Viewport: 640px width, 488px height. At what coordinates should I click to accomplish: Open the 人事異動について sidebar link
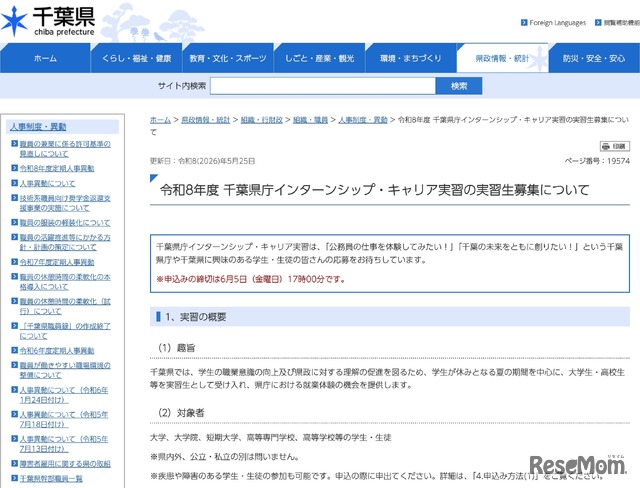[x=47, y=184]
